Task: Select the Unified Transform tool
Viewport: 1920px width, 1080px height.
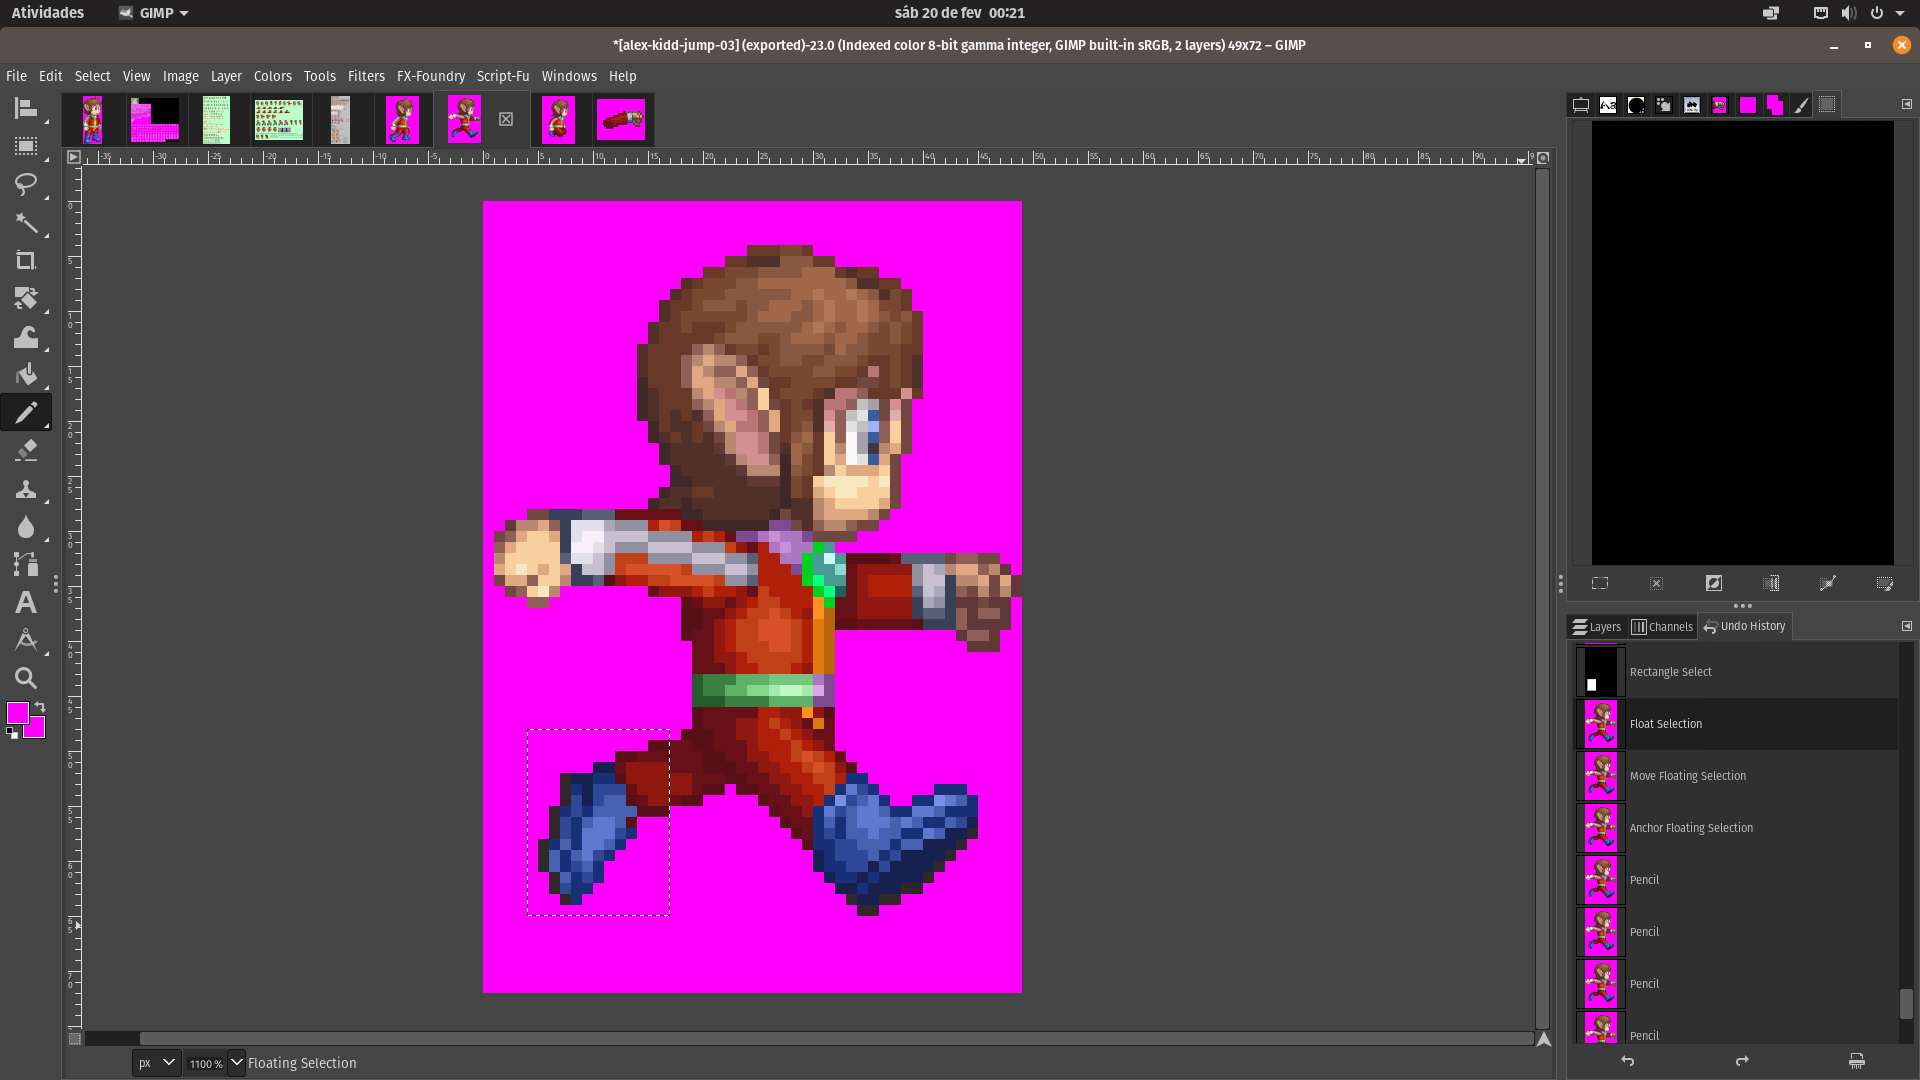Action: [26, 298]
